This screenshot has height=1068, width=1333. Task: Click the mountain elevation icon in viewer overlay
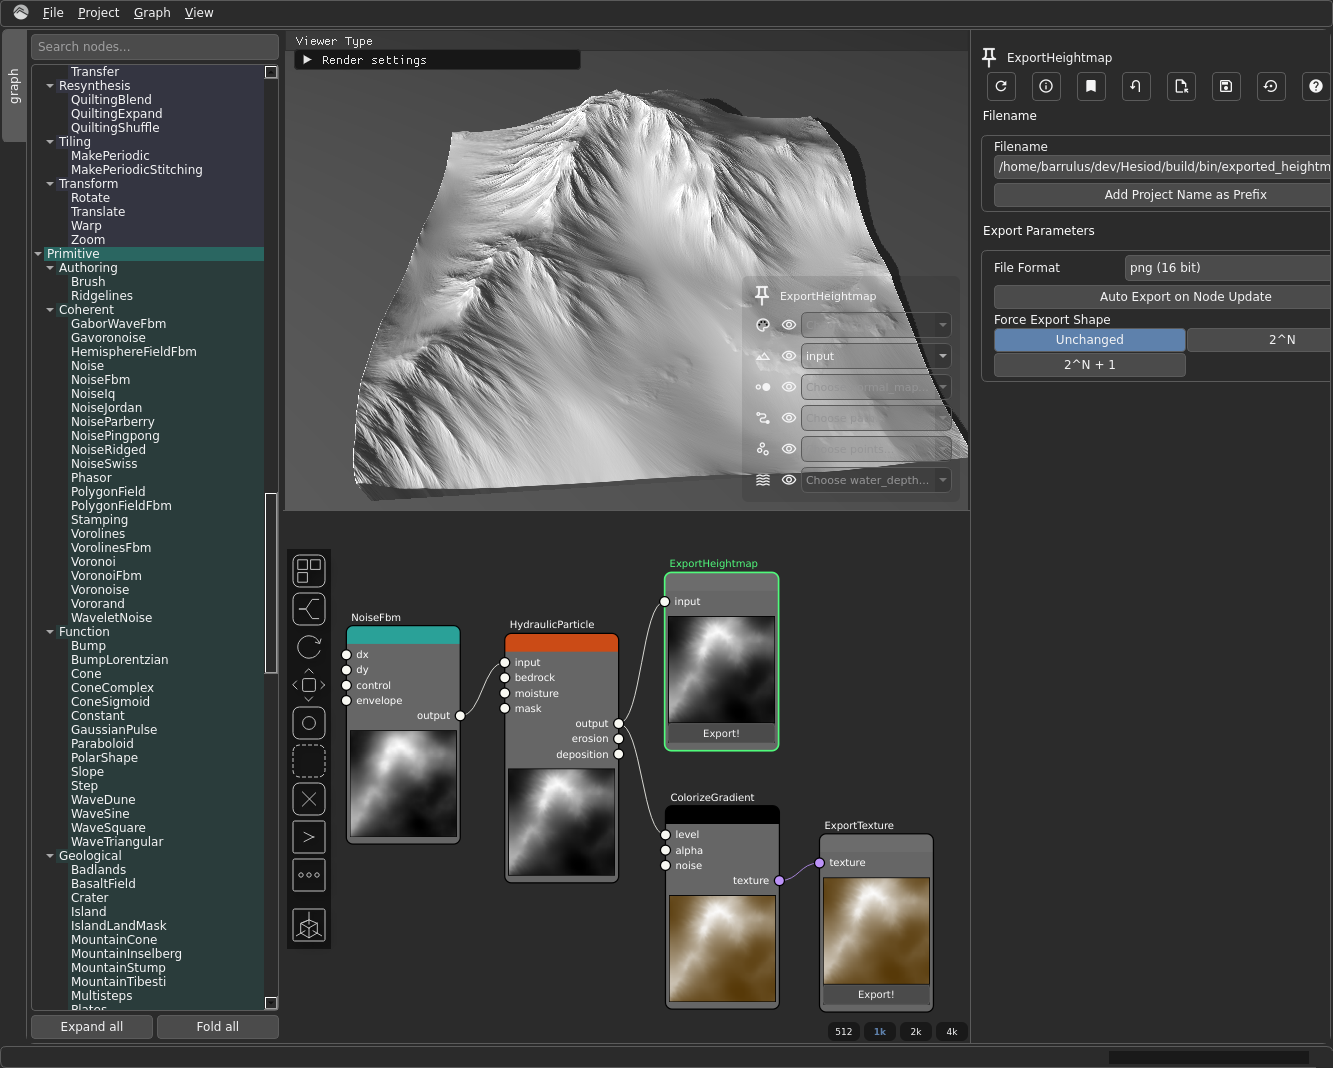(762, 356)
